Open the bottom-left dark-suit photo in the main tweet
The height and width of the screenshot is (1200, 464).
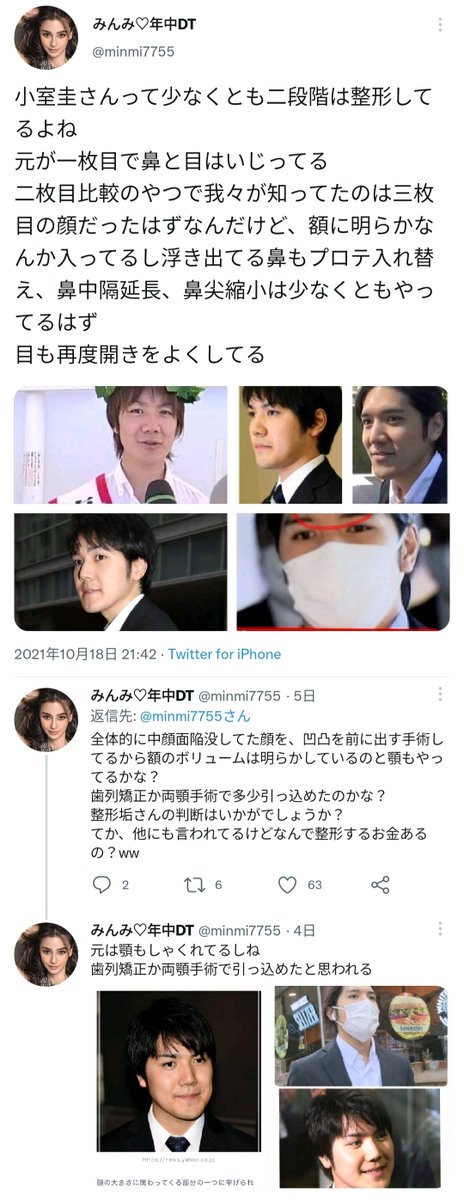(x=121, y=571)
